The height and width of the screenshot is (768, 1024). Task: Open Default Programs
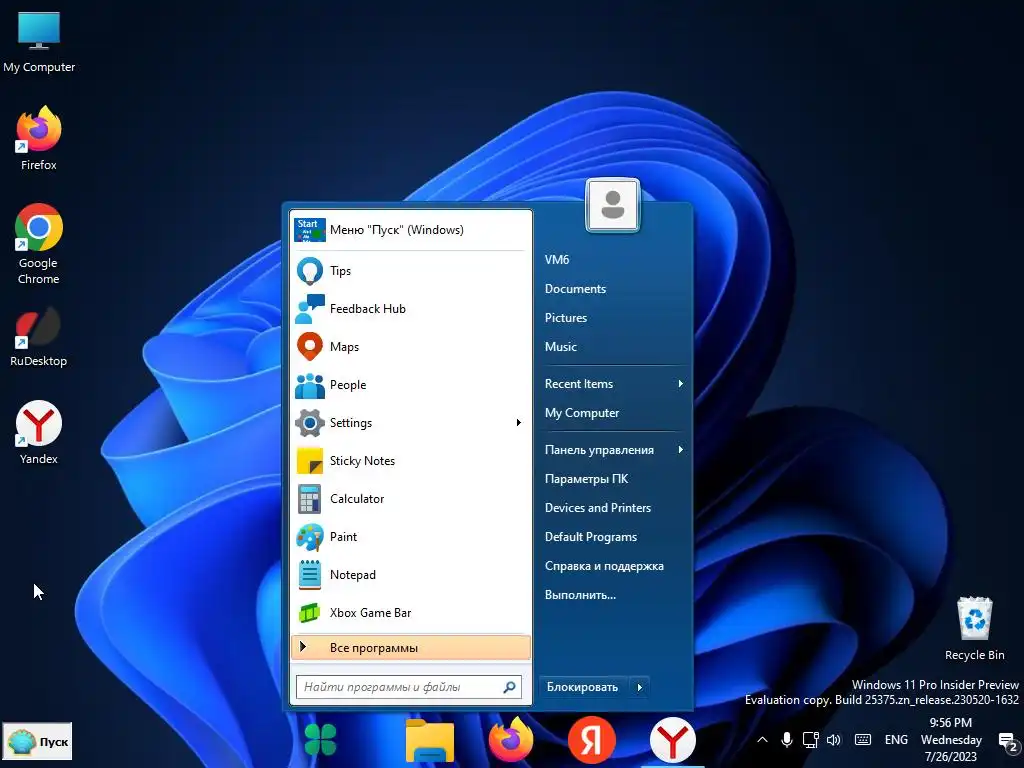590,537
